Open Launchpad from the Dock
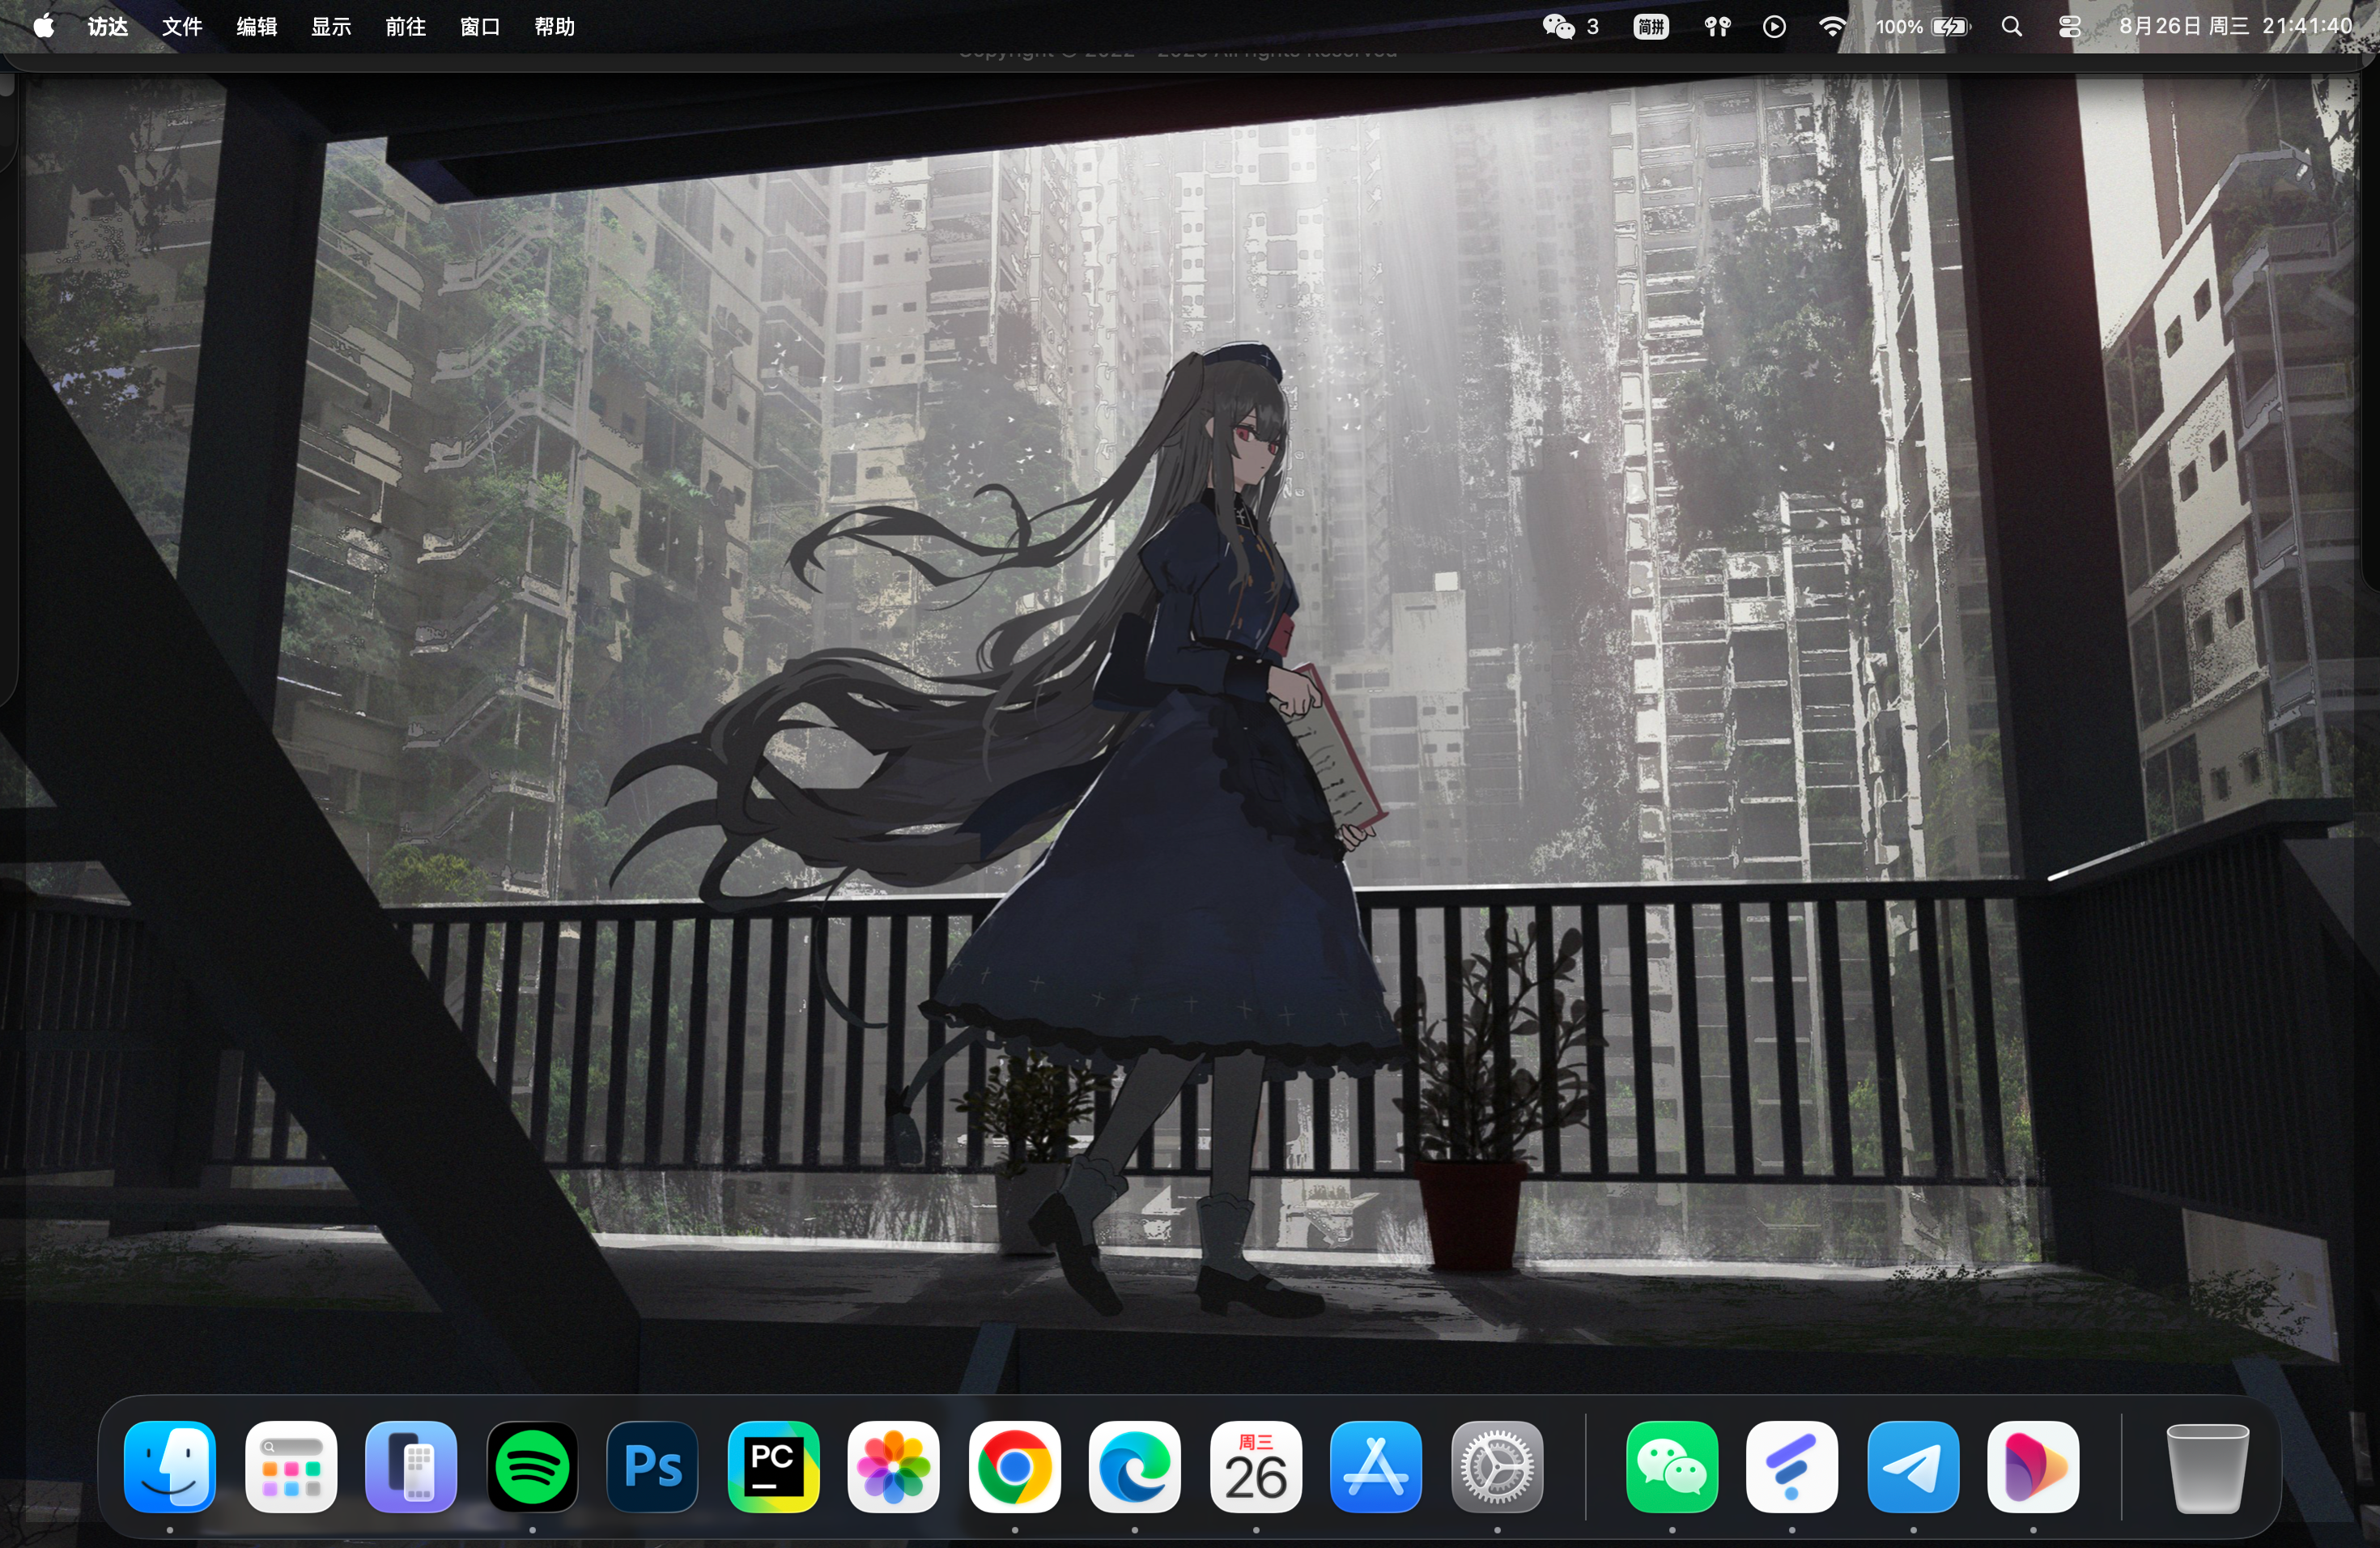 point(291,1466)
